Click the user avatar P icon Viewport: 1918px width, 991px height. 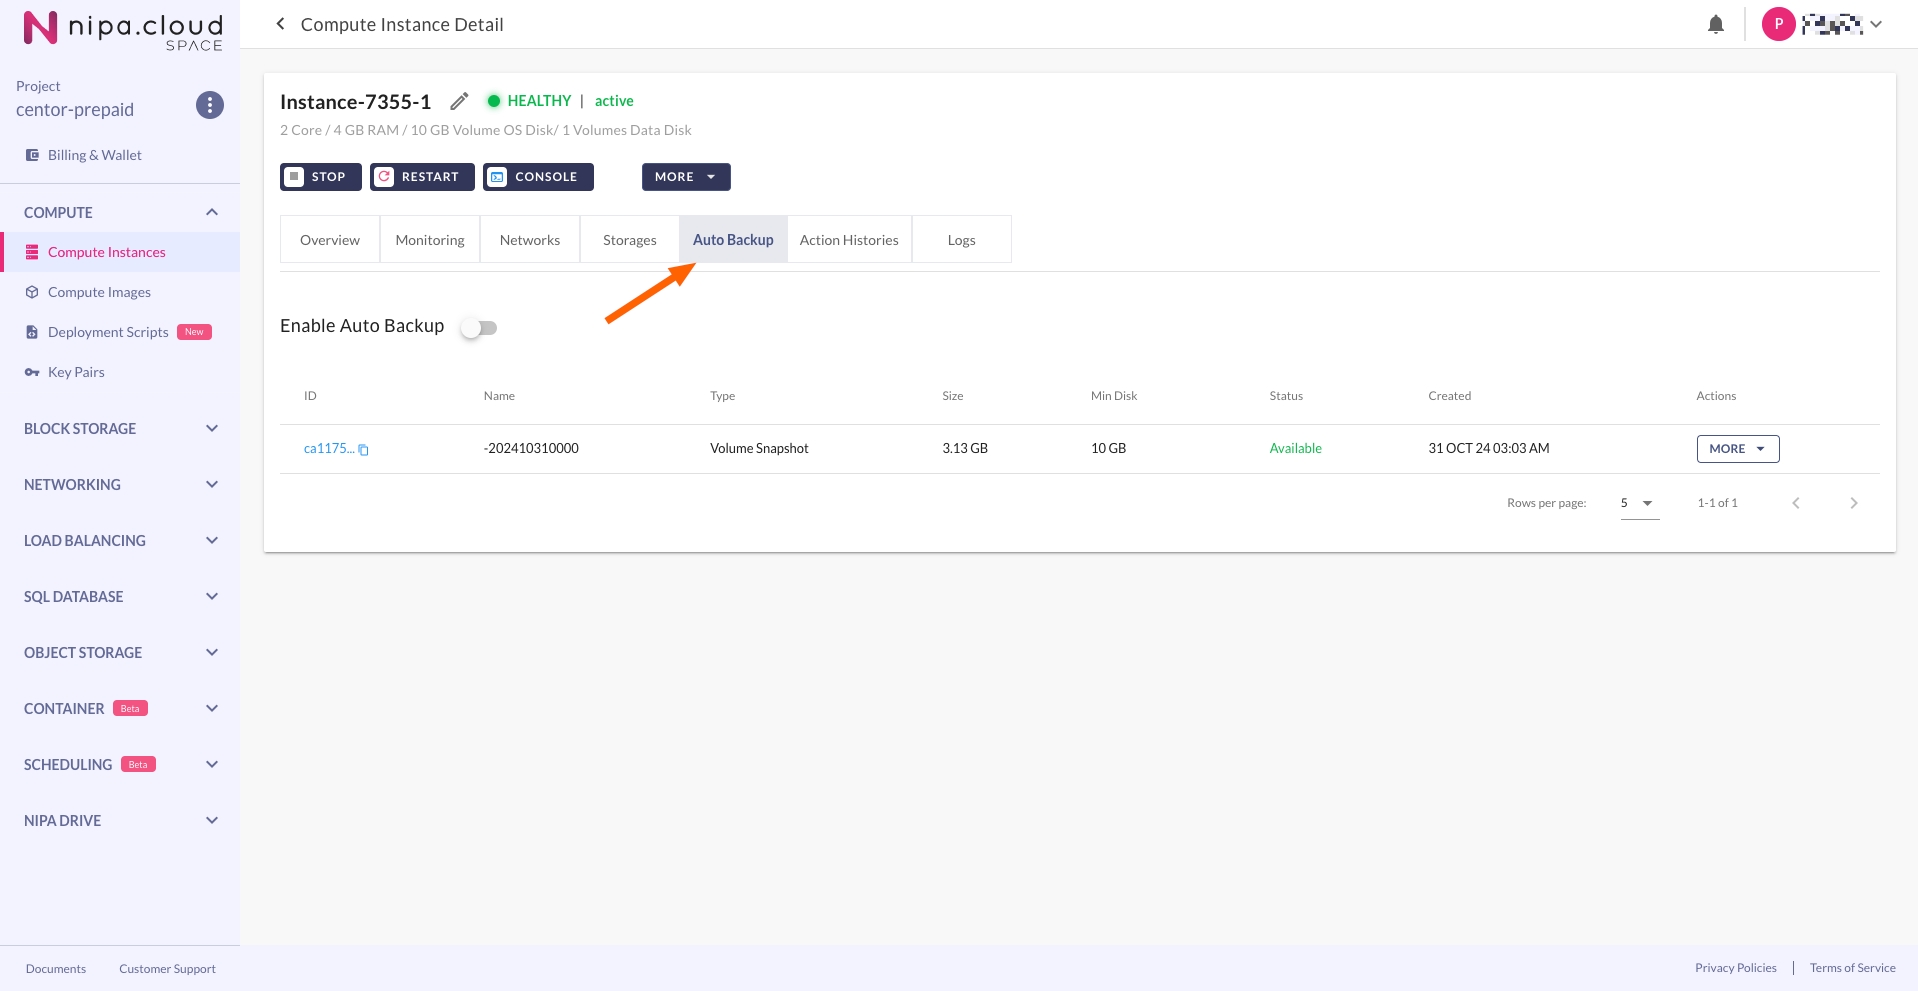tap(1777, 24)
